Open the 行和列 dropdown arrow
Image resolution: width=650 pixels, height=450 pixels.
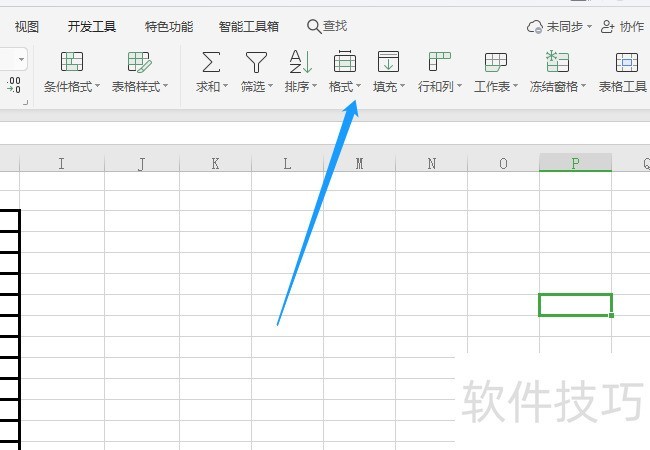pos(459,86)
